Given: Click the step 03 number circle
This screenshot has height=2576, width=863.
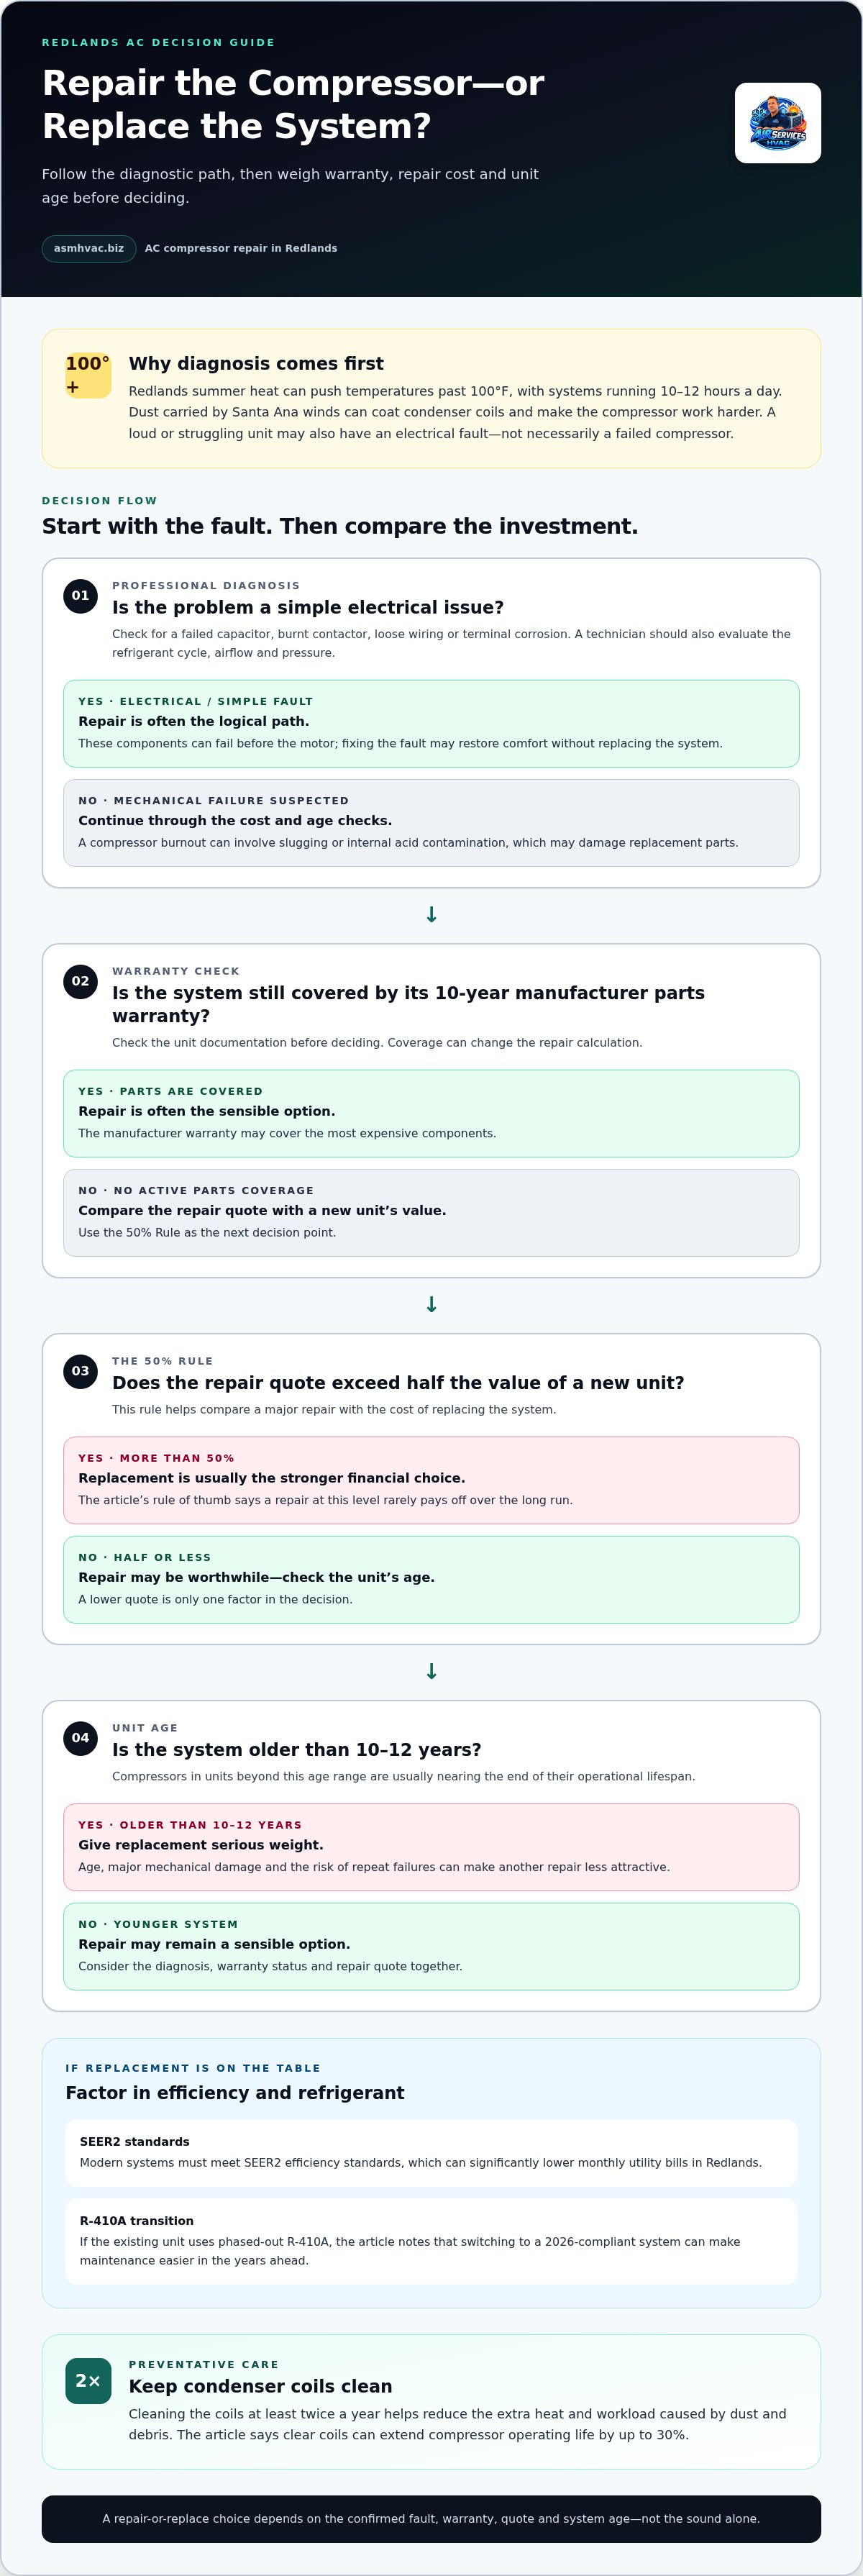Looking at the screenshot, I should pyautogui.click(x=80, y=1371).
